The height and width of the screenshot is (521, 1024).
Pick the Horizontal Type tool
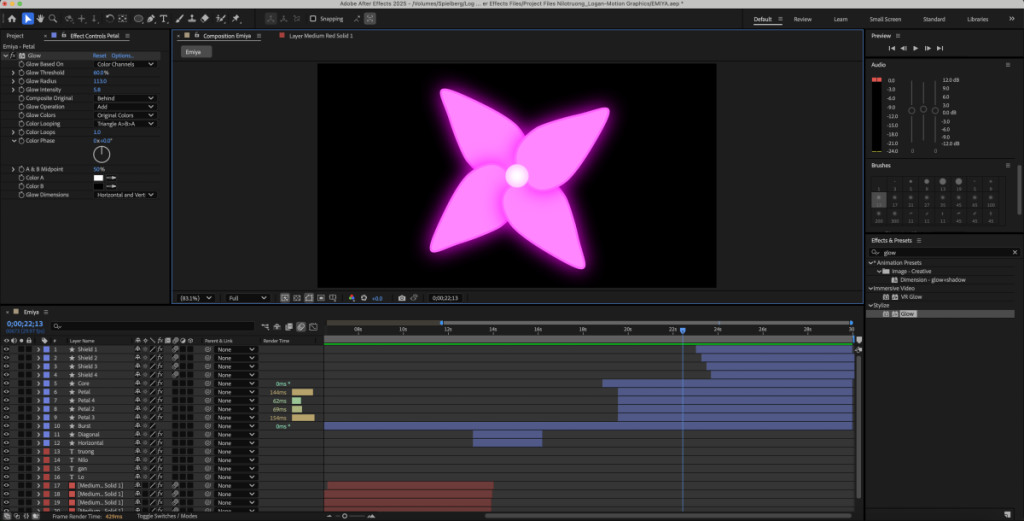165,18
